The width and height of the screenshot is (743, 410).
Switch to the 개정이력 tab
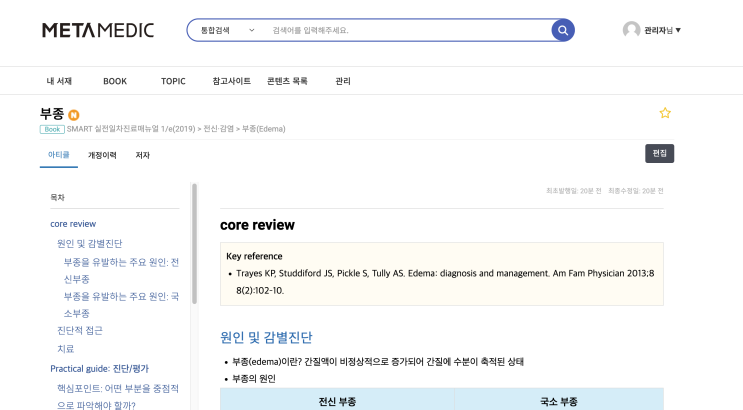pos(102,155)
